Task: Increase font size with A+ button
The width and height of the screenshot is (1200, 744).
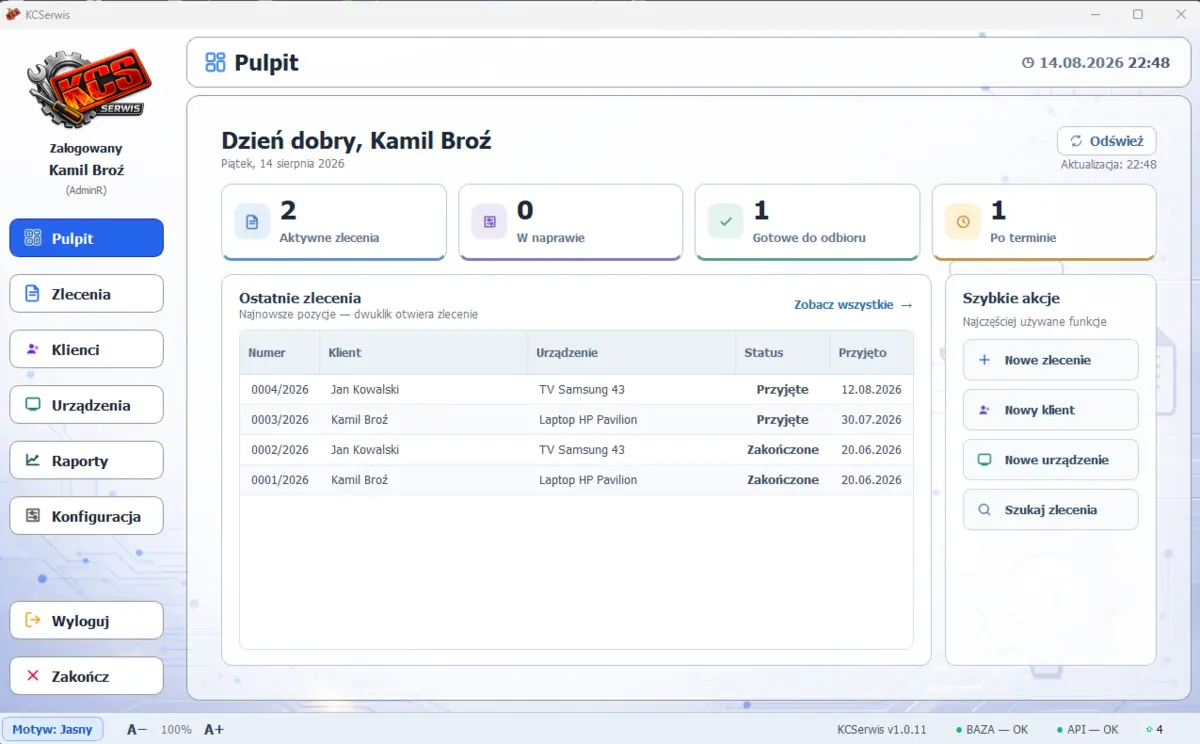Action: coord(214,729)
